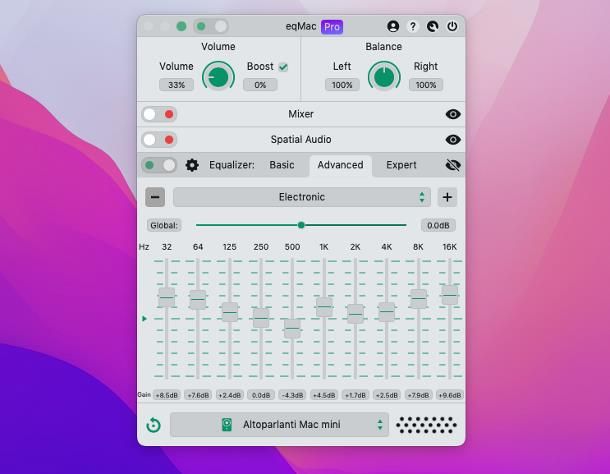The width and height of the screenshot is (610, 474).
Task: Click the -4.3dB gain field
Action: [x=293, y=395]
